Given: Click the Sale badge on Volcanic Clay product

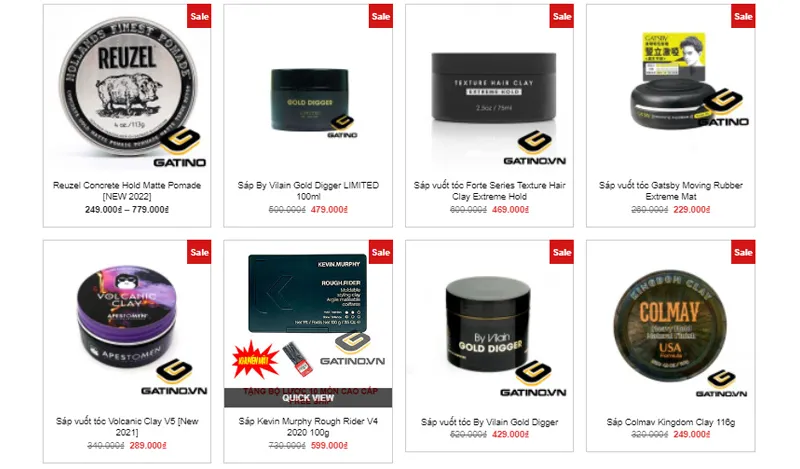Looking at the screenshot, I should [199, 252].
